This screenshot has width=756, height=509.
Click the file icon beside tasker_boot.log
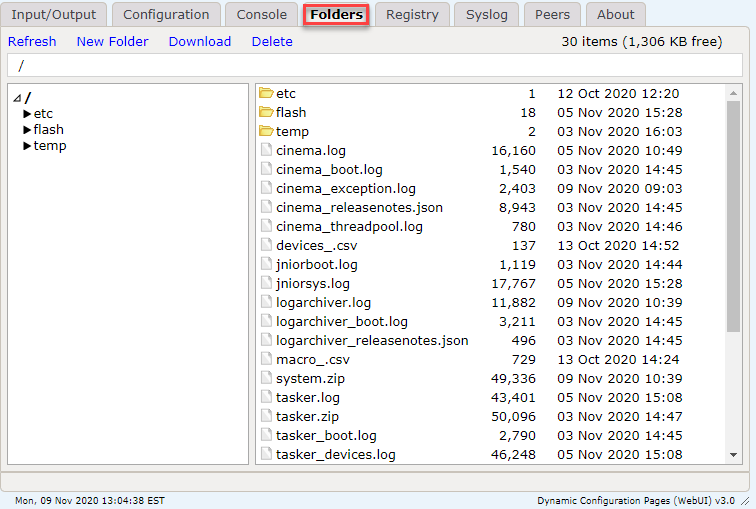tap(266, 435)
